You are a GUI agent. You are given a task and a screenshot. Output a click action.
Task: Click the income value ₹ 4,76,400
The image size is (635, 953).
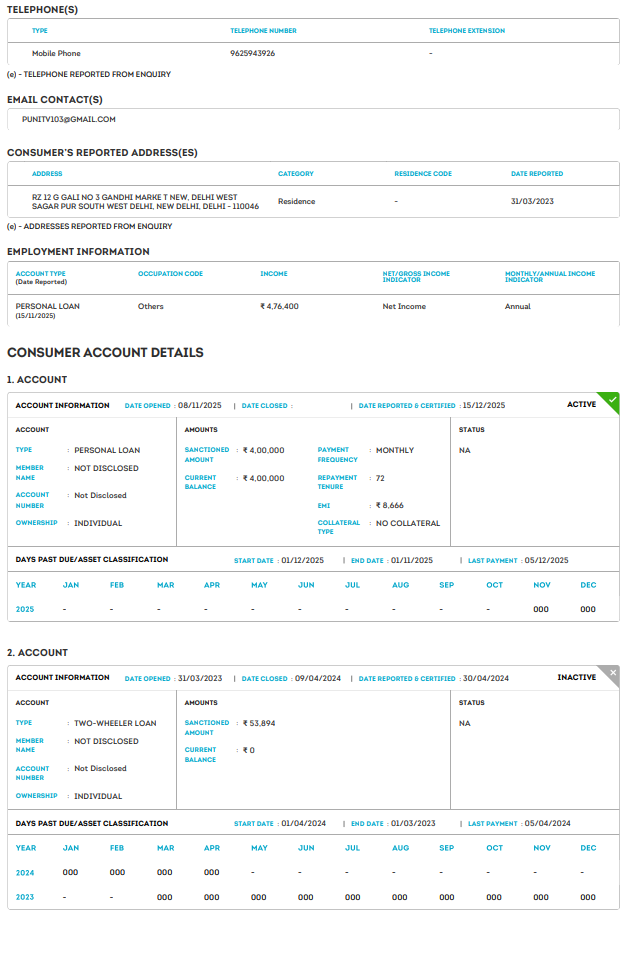279,306
